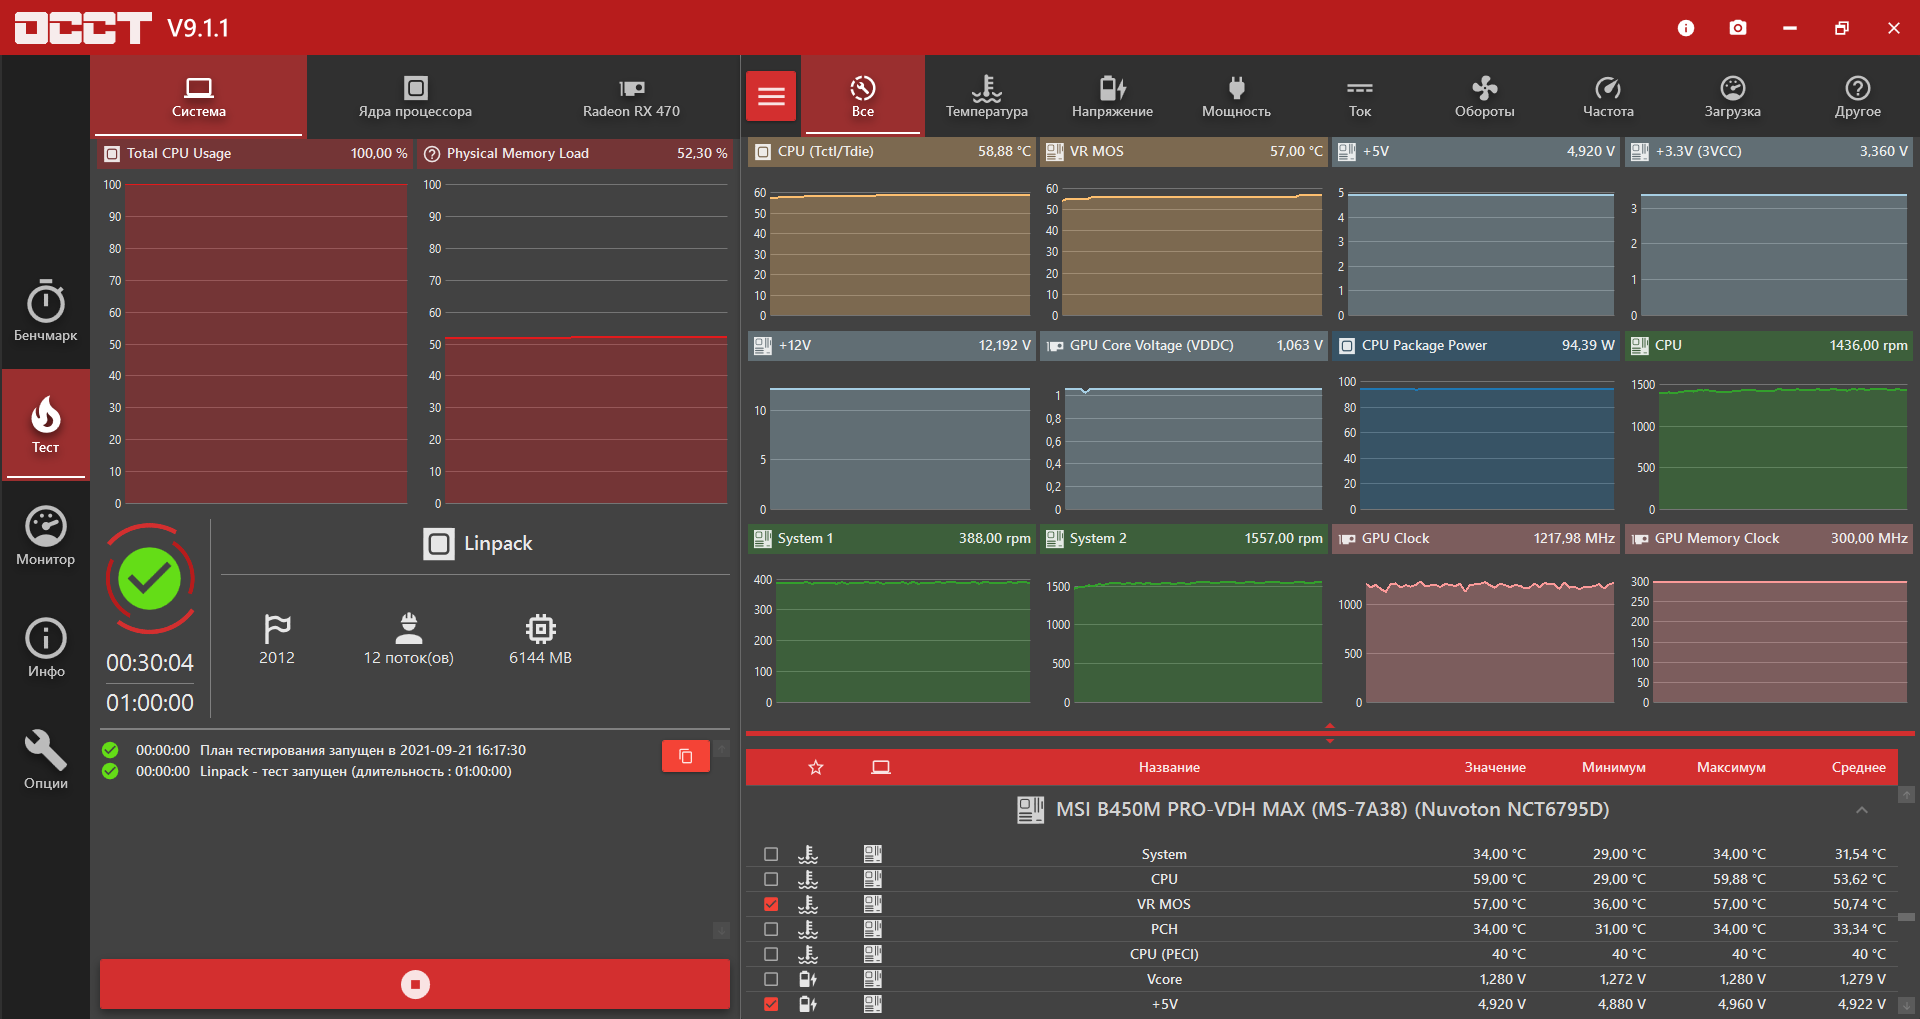
Task: Take a screenshot with the camera icon
Action: (x=1738, y=28)
